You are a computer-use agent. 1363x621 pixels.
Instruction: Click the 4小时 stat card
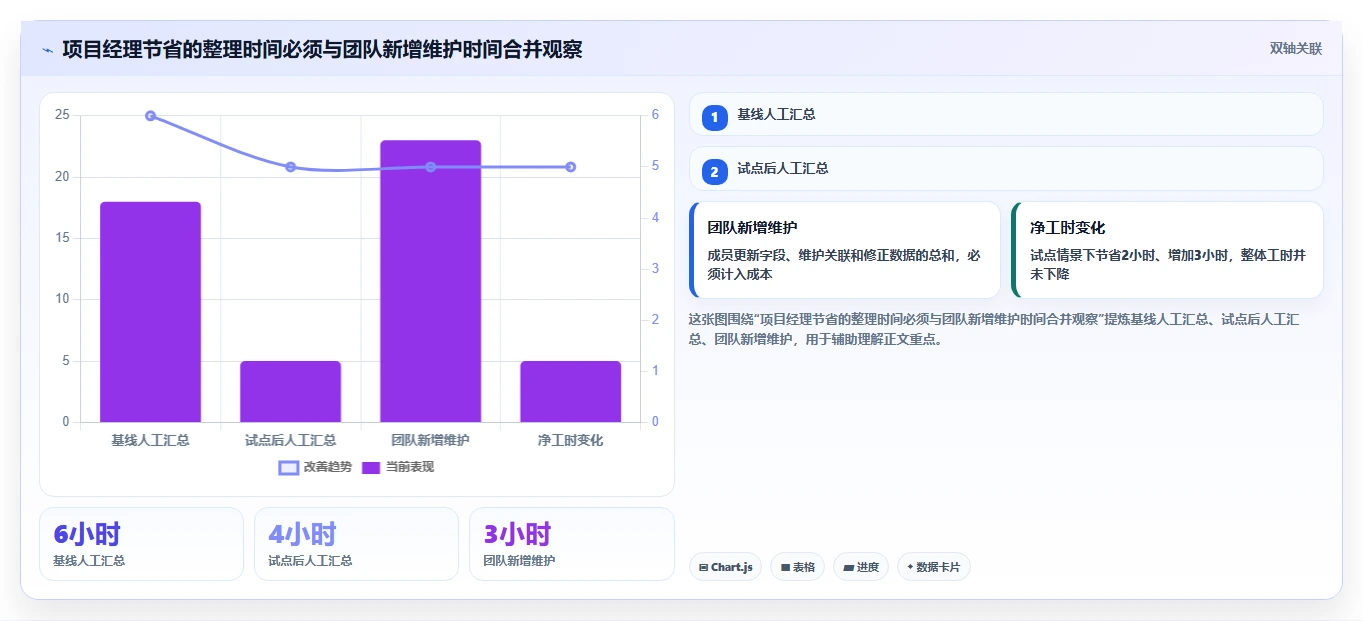point(356,544)
